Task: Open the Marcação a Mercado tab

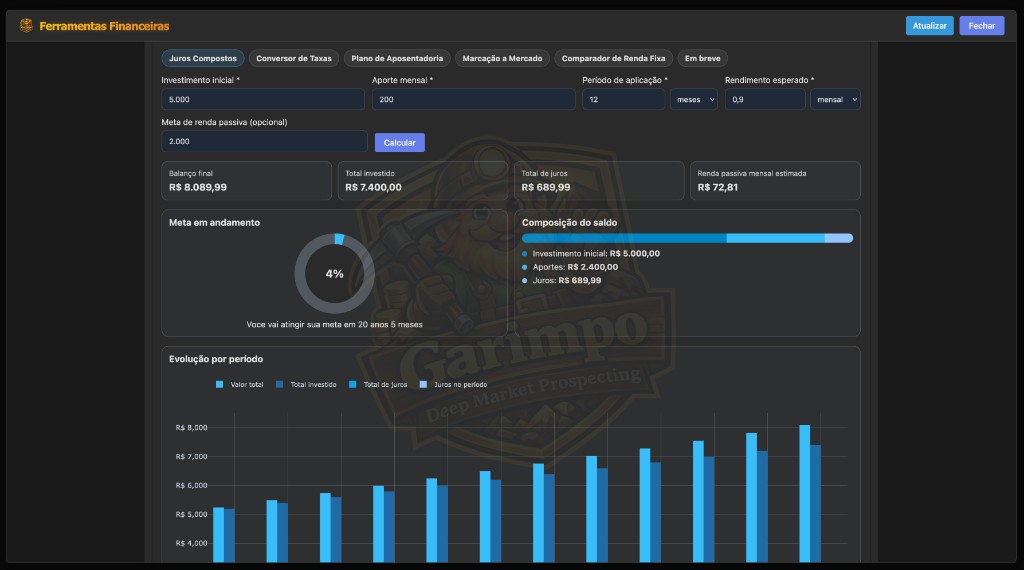Action: click(x=502, y=58)
